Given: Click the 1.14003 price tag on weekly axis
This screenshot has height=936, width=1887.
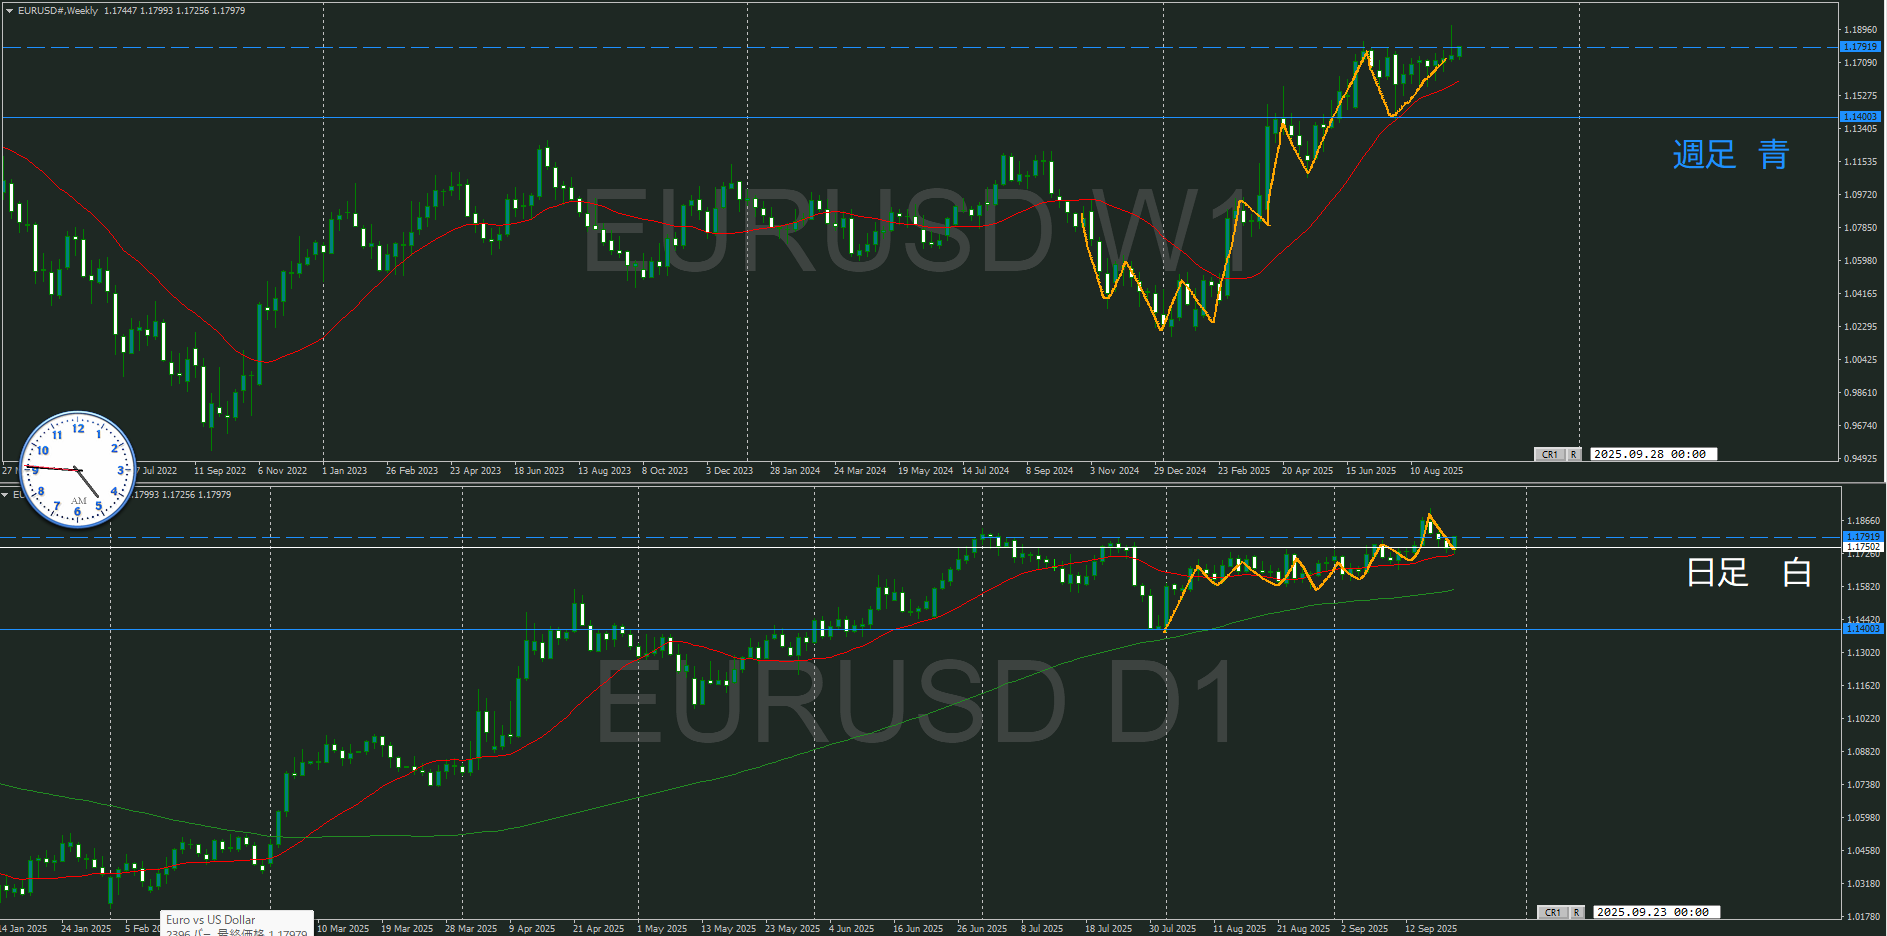Looking at the screenshot, I should coord(1860,117).
